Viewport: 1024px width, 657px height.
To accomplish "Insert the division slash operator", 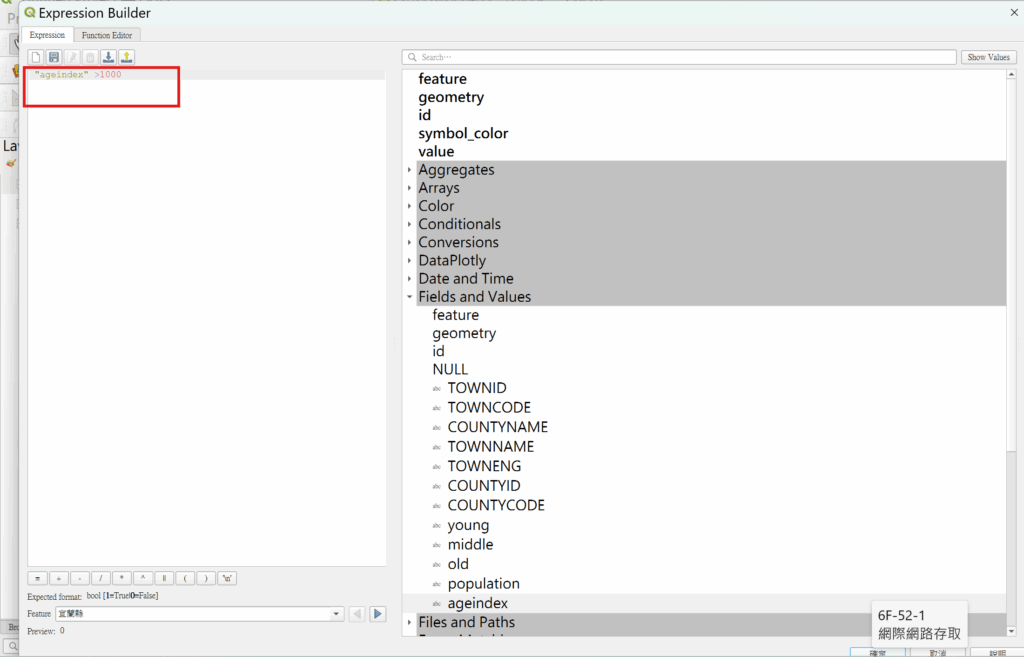I will (x=101, y=578).
